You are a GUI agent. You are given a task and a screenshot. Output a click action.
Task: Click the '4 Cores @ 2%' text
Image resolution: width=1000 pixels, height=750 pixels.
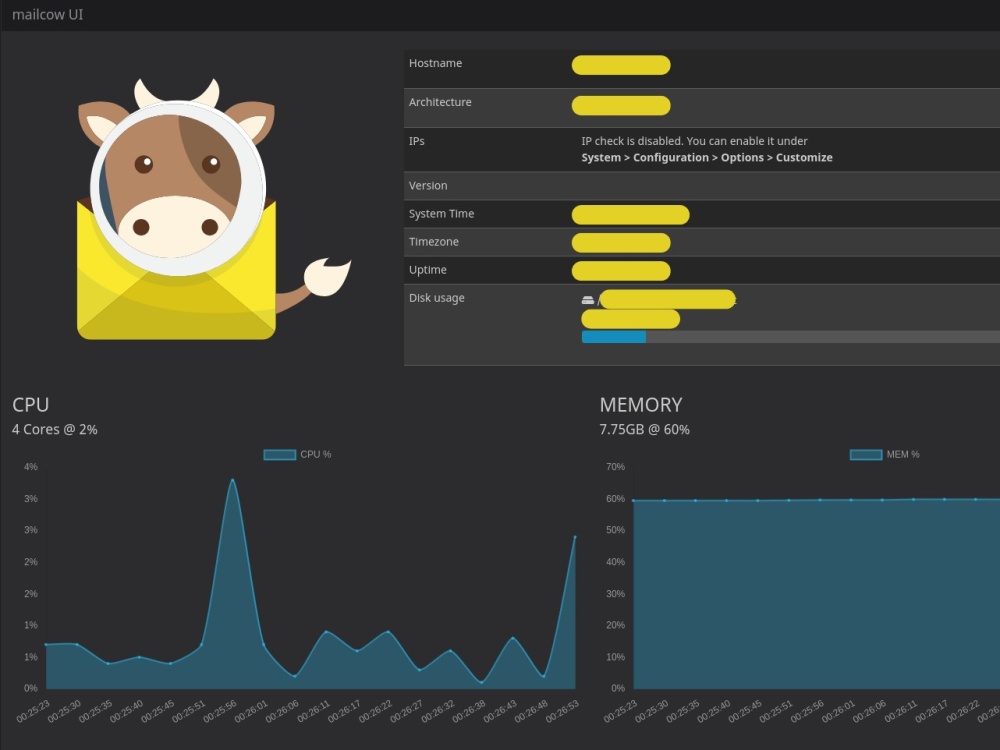coord(55,430)
